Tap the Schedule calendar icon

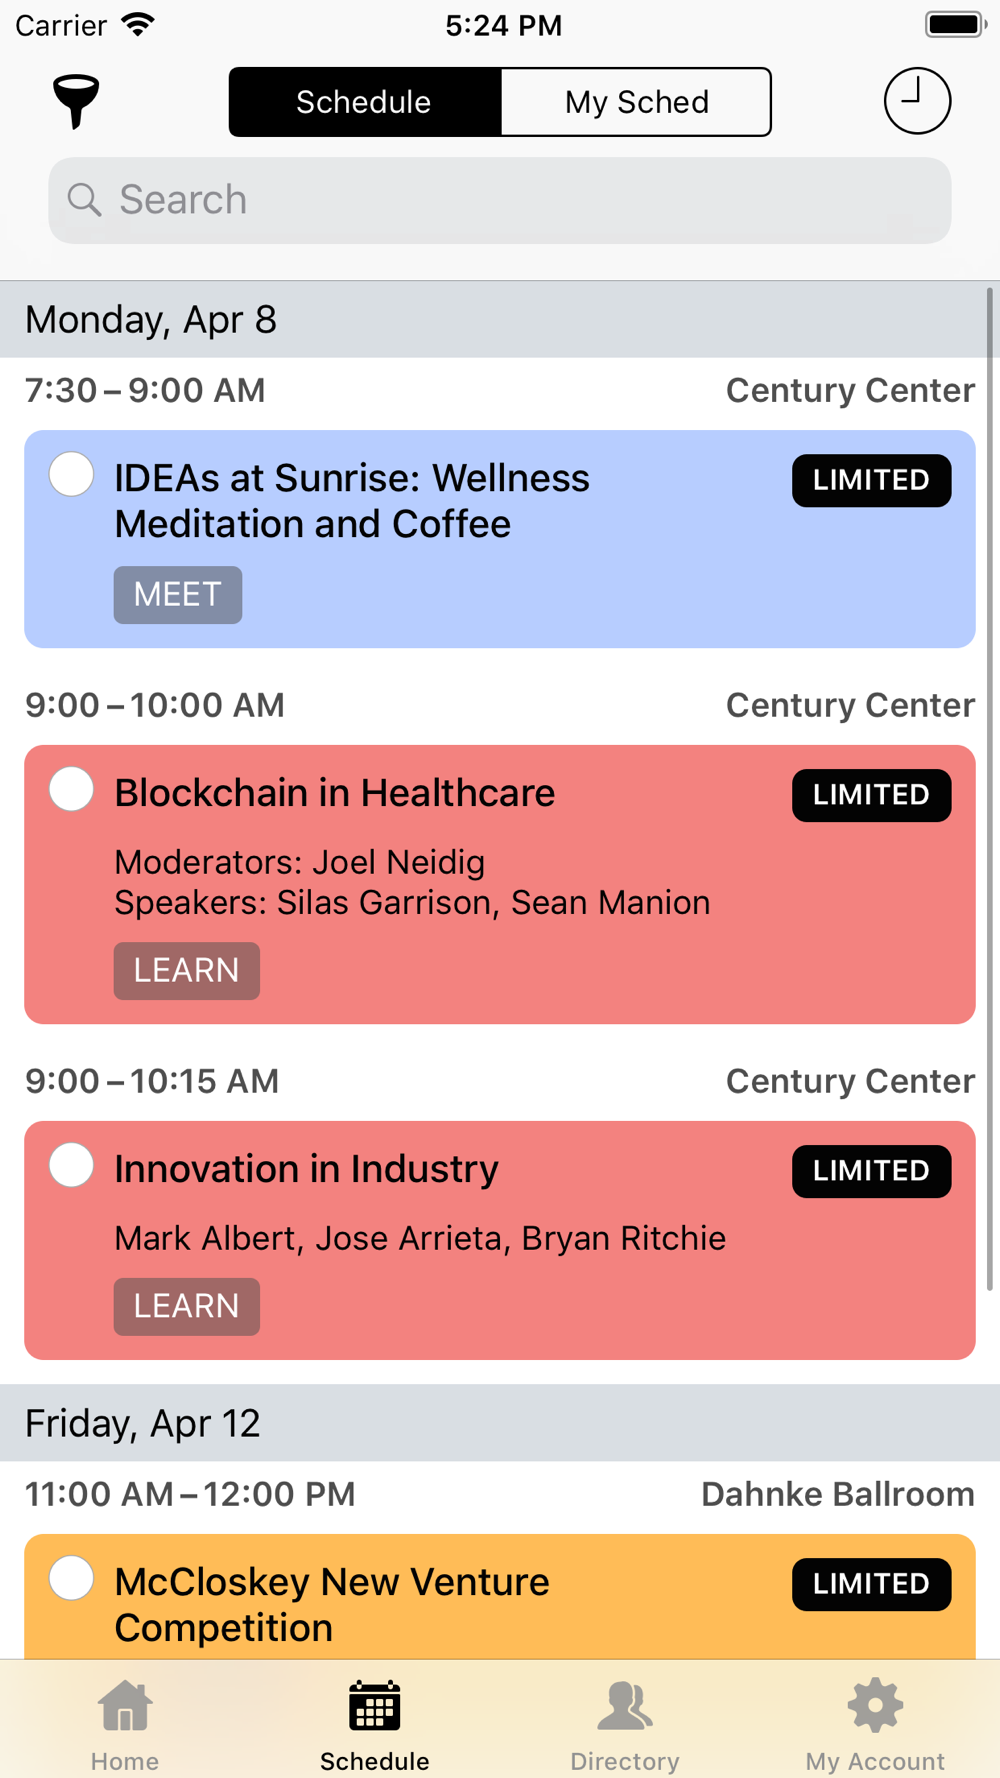click(x=375, y=1705)
